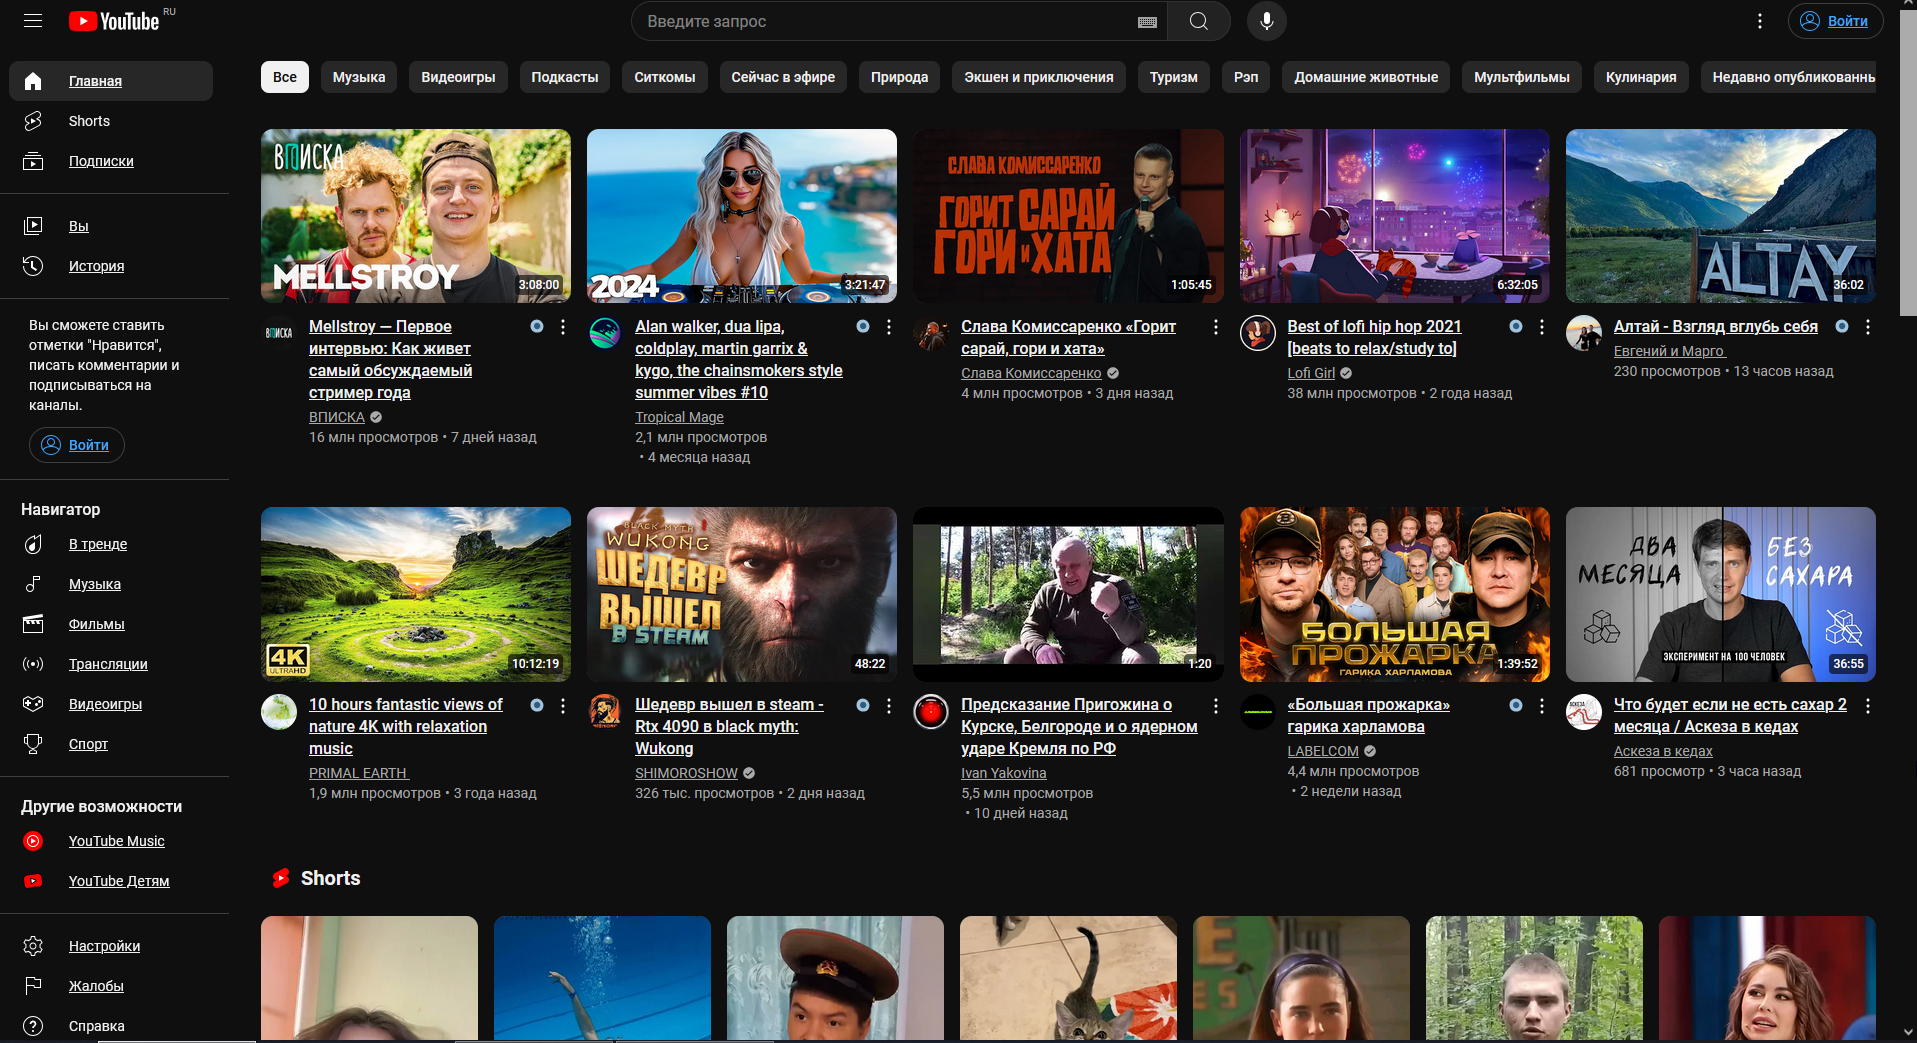Click the Трансляции live icon

[33, 664]
